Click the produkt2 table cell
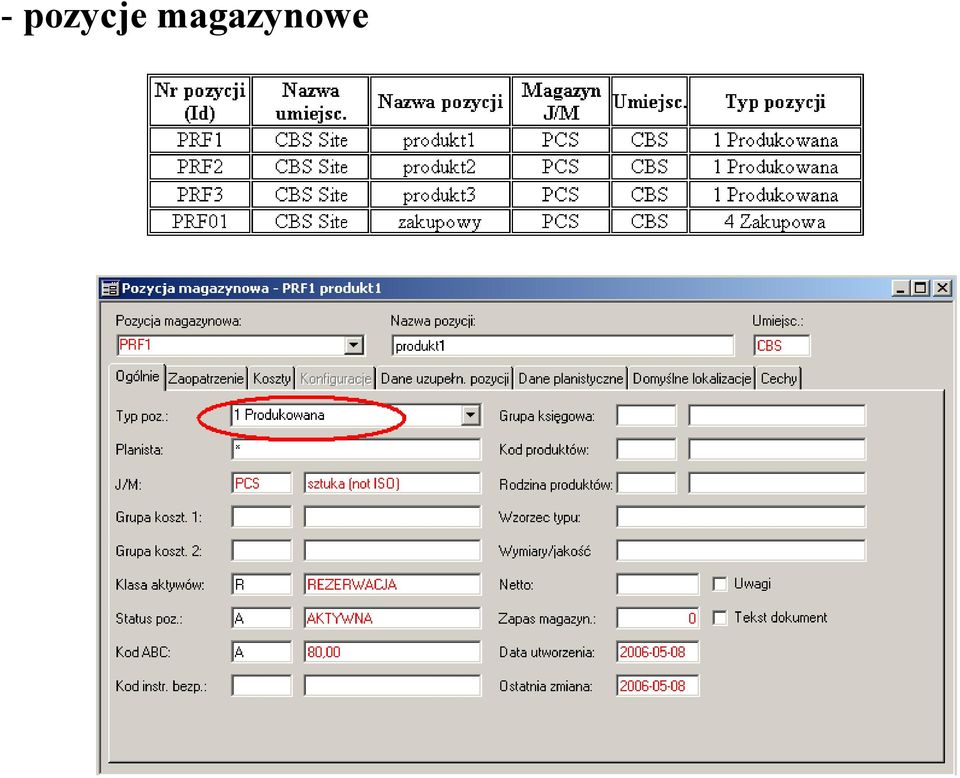The image size is (960, 778). click(x=440, y=167)
